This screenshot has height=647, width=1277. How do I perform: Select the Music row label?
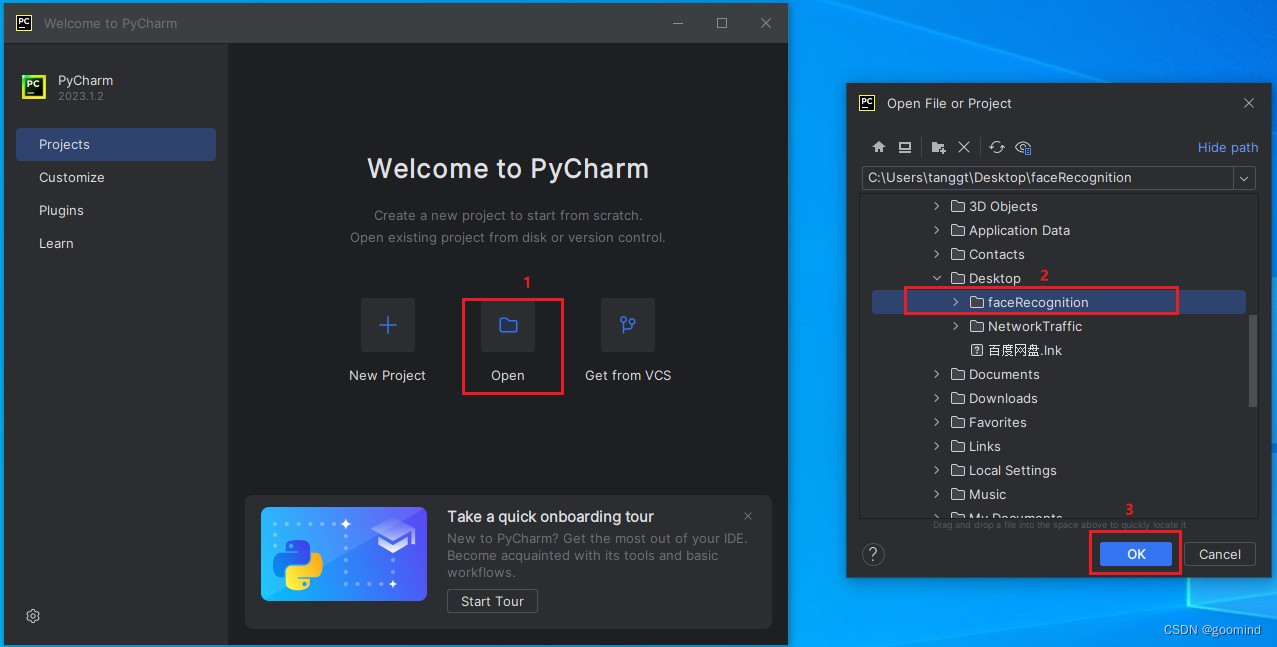(x=988, y=494)
